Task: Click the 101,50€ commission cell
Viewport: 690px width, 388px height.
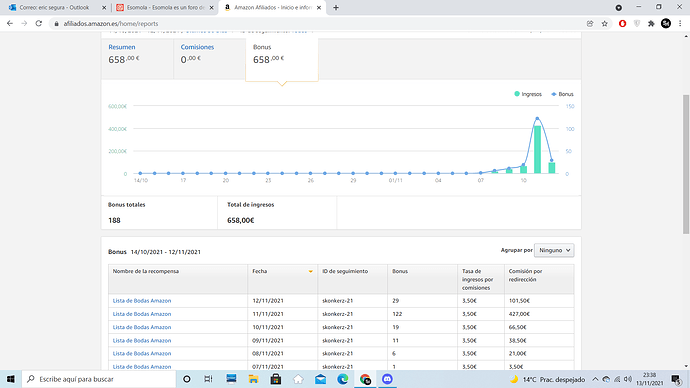Action: point(539,301)
